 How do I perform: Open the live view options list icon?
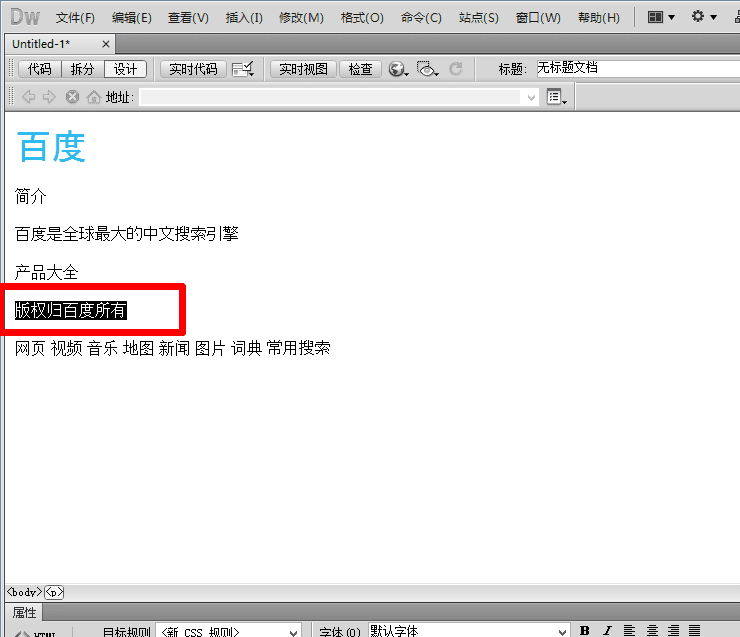coord(556,97)
